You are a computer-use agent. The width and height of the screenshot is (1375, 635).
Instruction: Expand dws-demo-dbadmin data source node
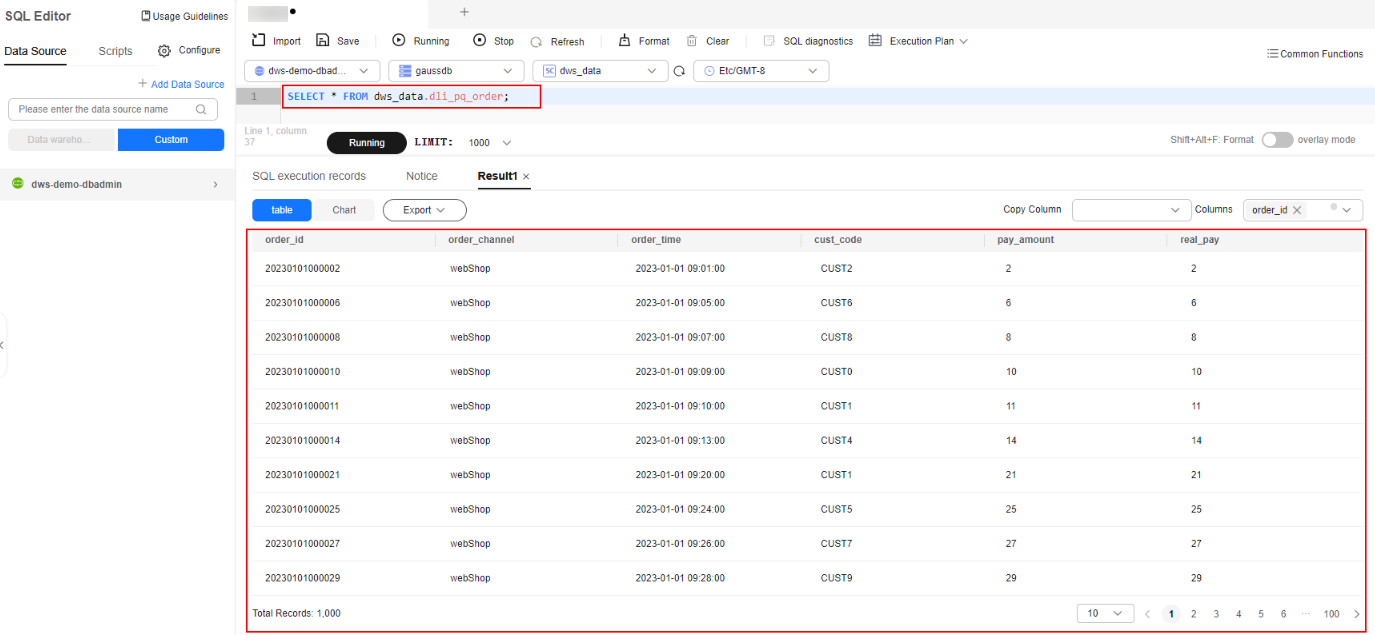pyautogui.click(x=215, y=184)
